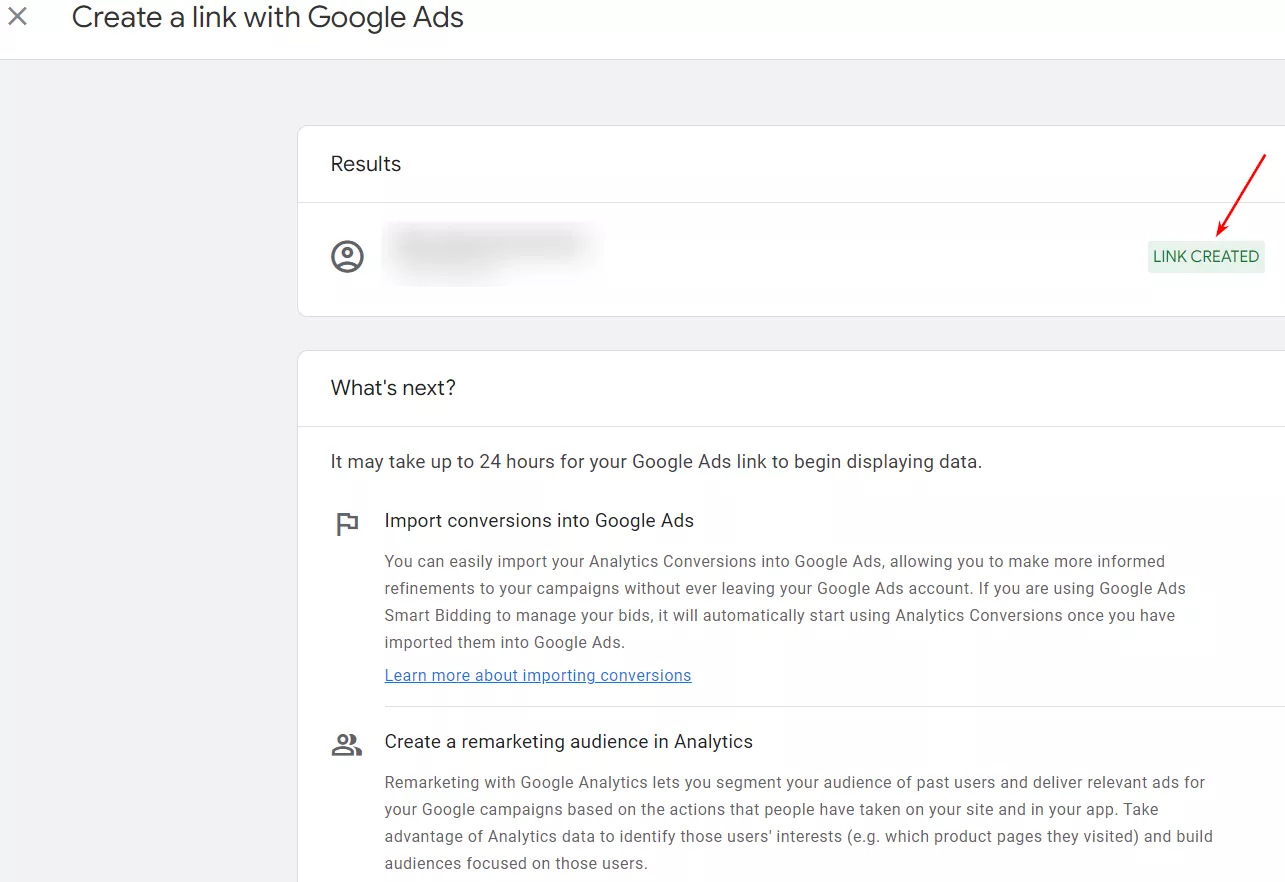The width and height of the screenshot is (1285, 882).
Task: Click the LINK CREATED status badge
Action: [x=1205, y=256]
